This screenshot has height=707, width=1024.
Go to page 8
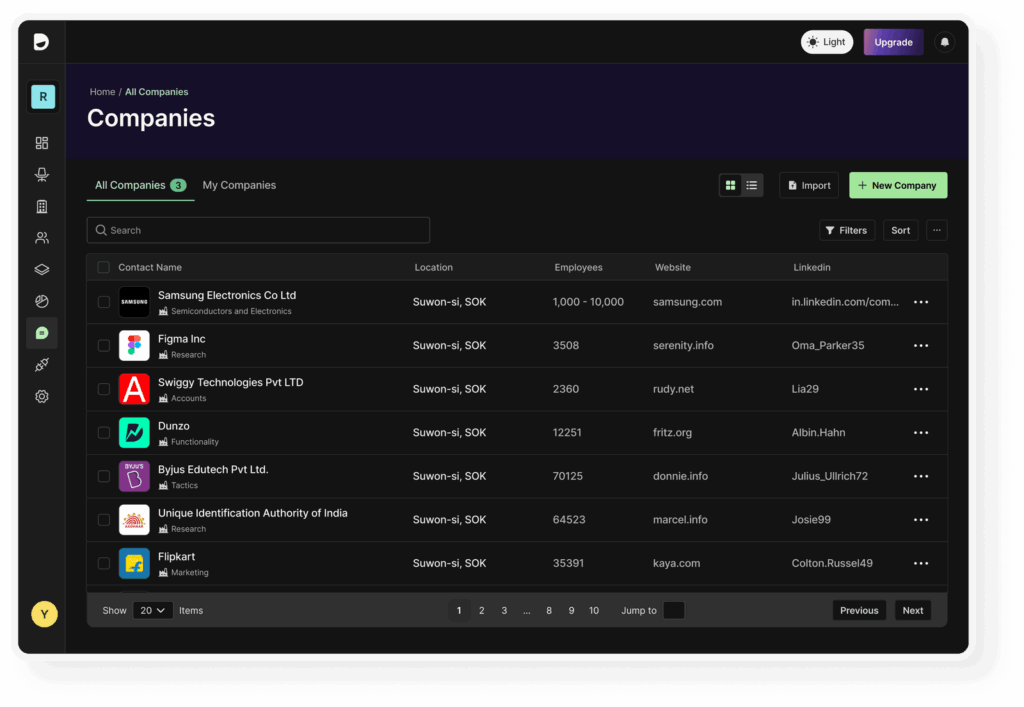[549, 610]
